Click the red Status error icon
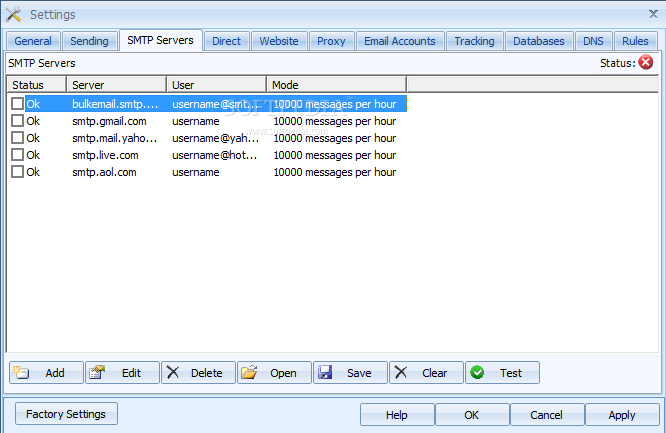Screen dimensions: 666x433 click(646, 62)
